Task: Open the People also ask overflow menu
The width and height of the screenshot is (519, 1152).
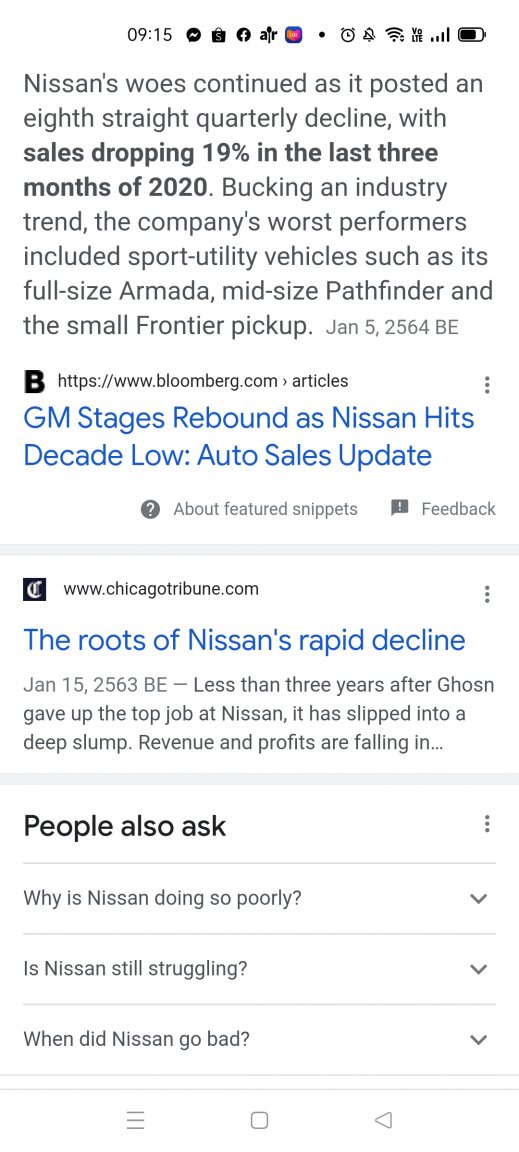Action: pyautogui.click(x=486, y=824)
